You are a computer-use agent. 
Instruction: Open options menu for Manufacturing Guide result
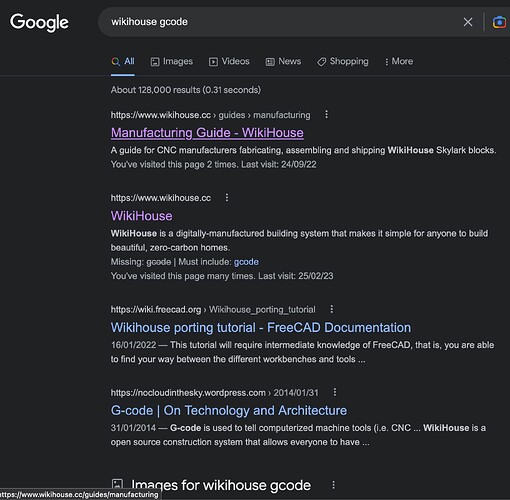pyautogui.click(x=326, y=114)
